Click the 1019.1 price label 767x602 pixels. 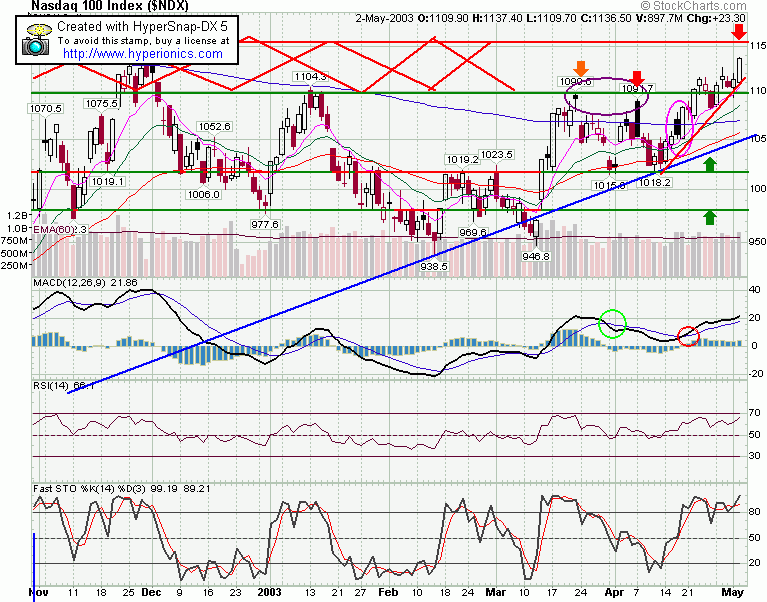point(108,181)
